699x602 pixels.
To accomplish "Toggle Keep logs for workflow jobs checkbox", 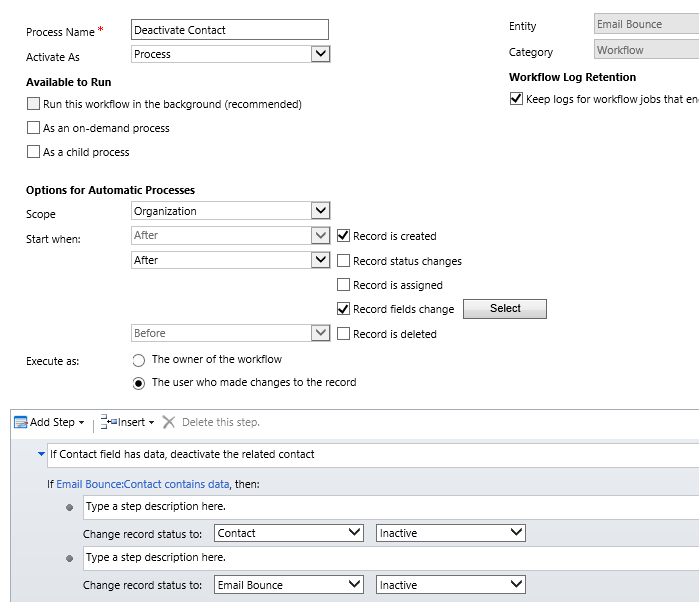I will (516, 99).
